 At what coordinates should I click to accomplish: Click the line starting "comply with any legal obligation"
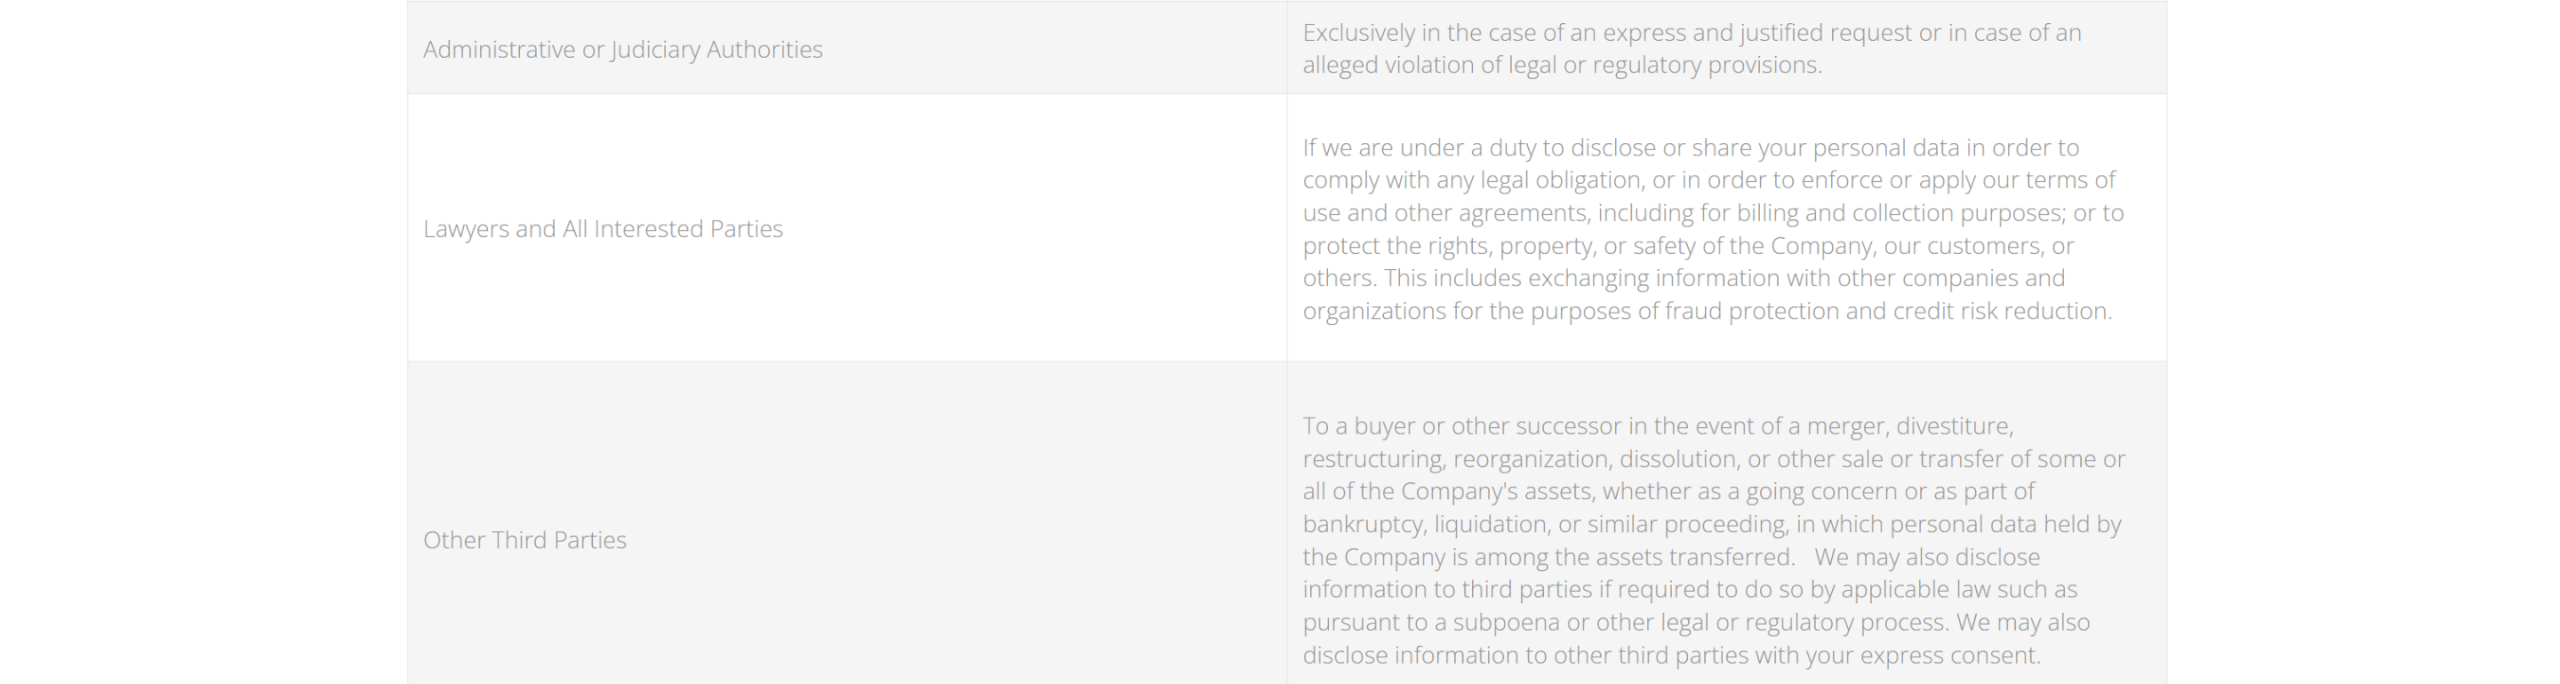pyautogui.click(x=1708, y=180)
